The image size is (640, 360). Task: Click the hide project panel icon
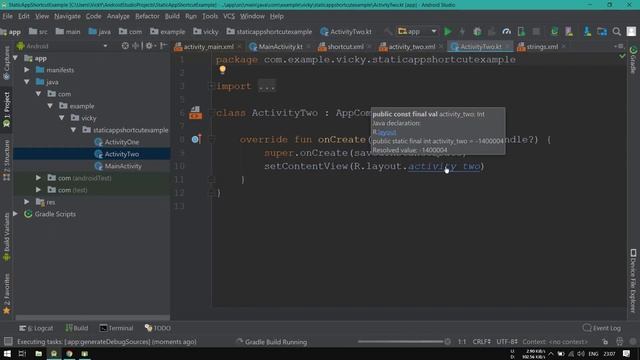coord(163,46)
